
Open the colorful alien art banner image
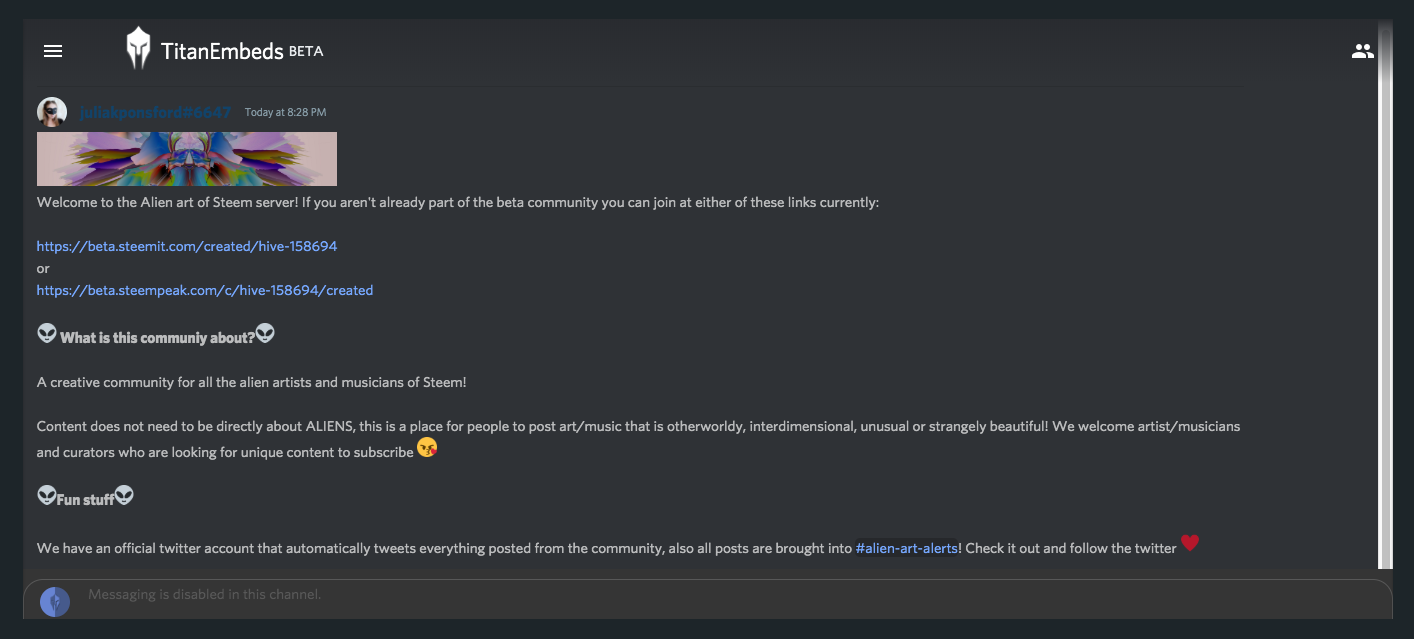[x=187, y=159]
